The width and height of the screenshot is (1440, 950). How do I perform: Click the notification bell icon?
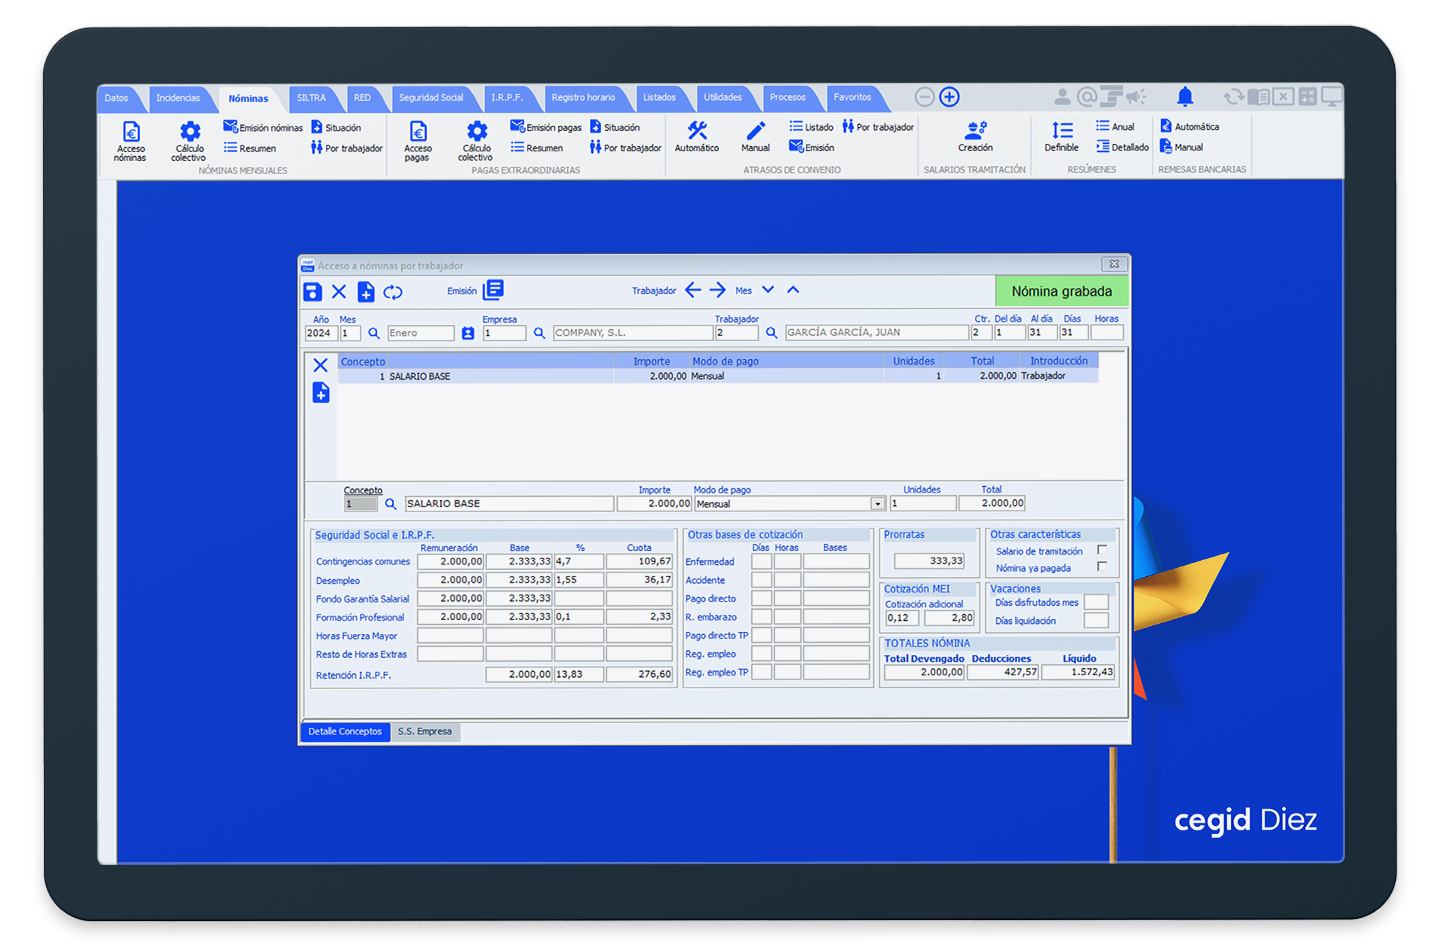click(x=1185, y=97)
